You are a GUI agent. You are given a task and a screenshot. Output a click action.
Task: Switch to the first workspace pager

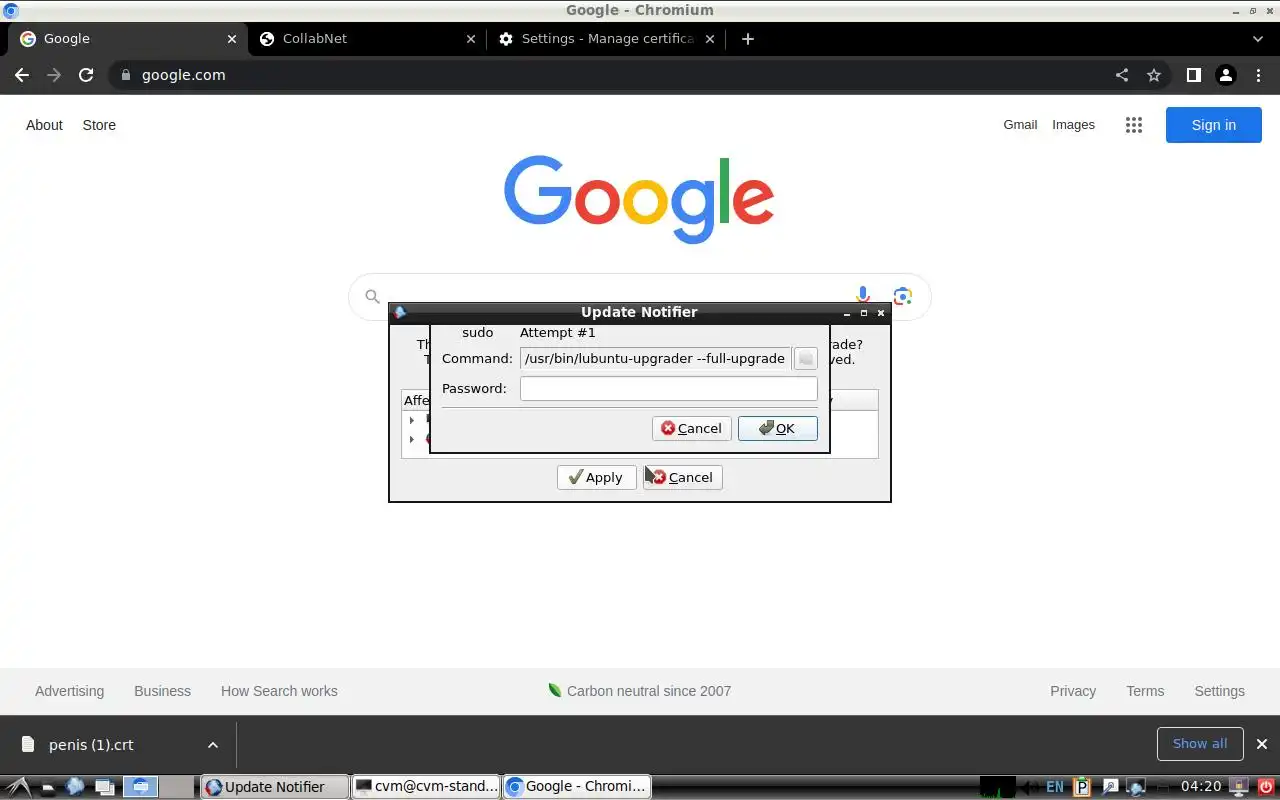click(x=140, y=787)
